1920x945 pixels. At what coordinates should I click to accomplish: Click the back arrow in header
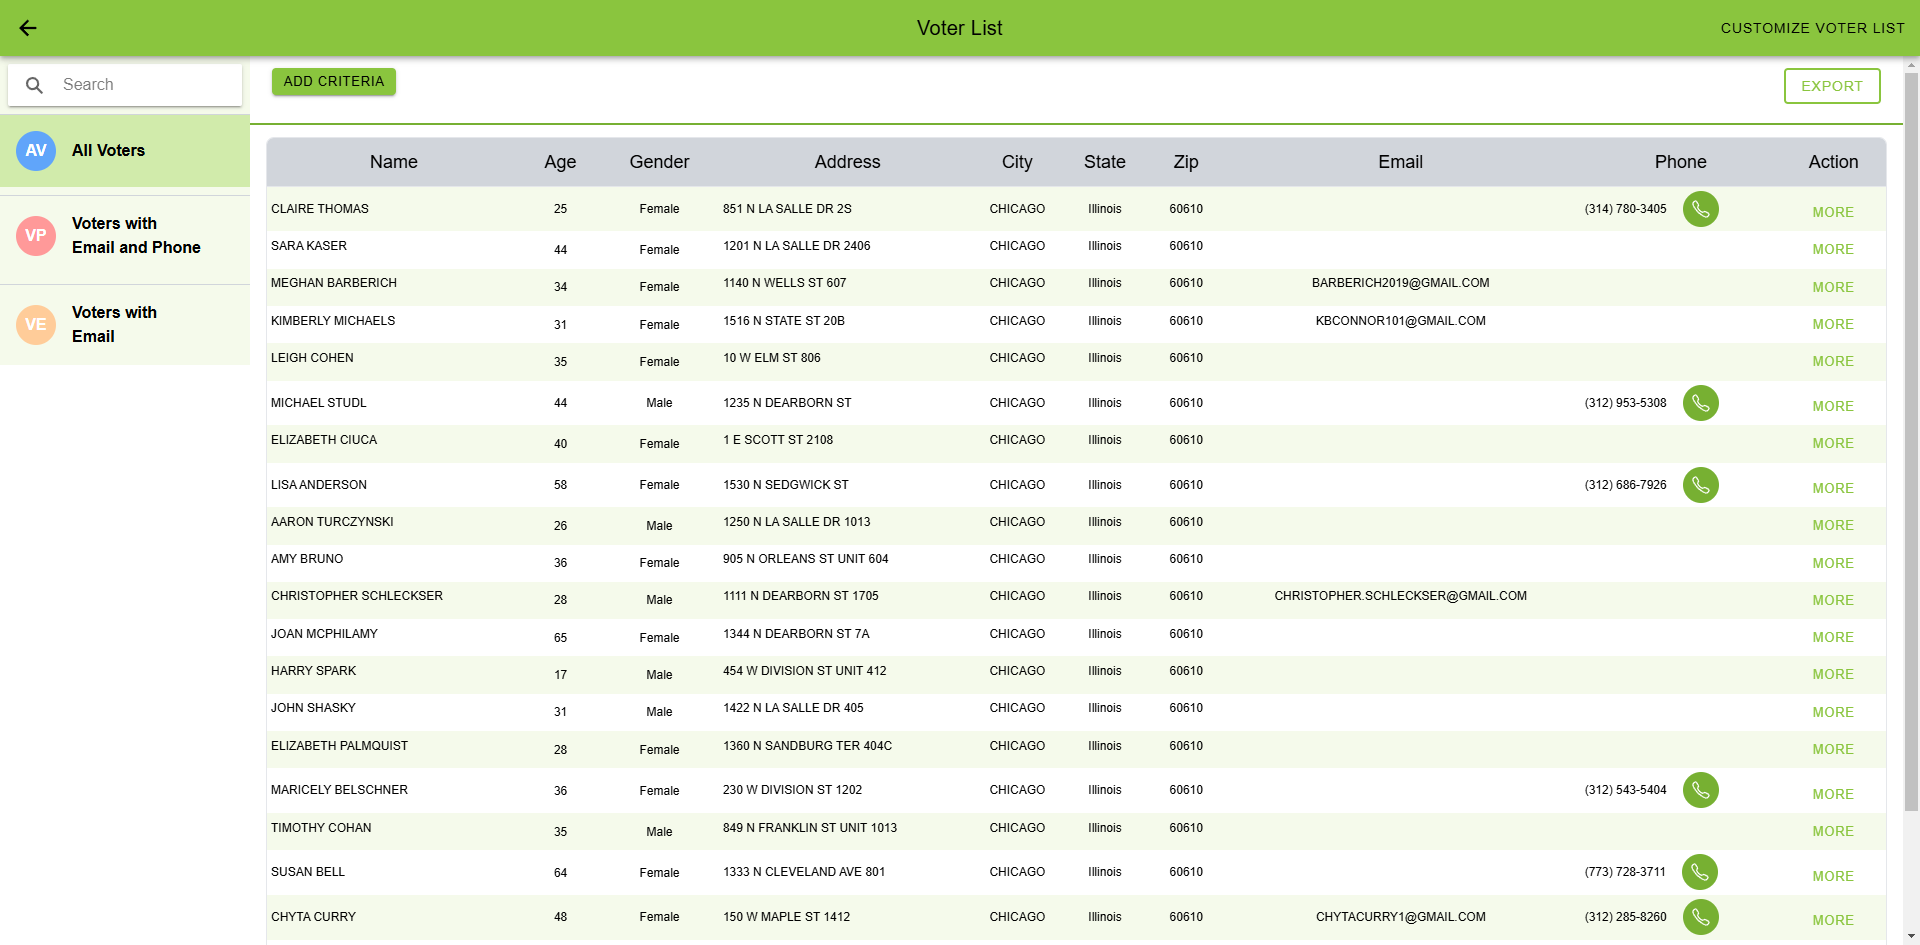click(28, 28)
